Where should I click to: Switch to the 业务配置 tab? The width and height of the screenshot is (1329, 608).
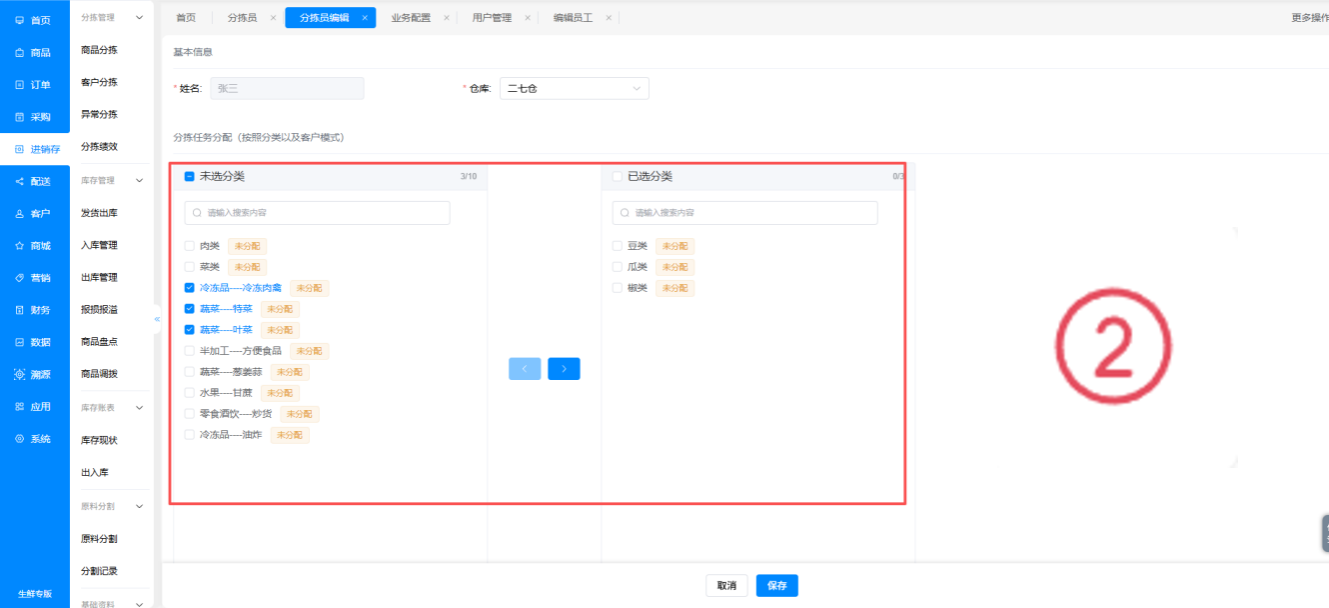[x=411, y=18]
